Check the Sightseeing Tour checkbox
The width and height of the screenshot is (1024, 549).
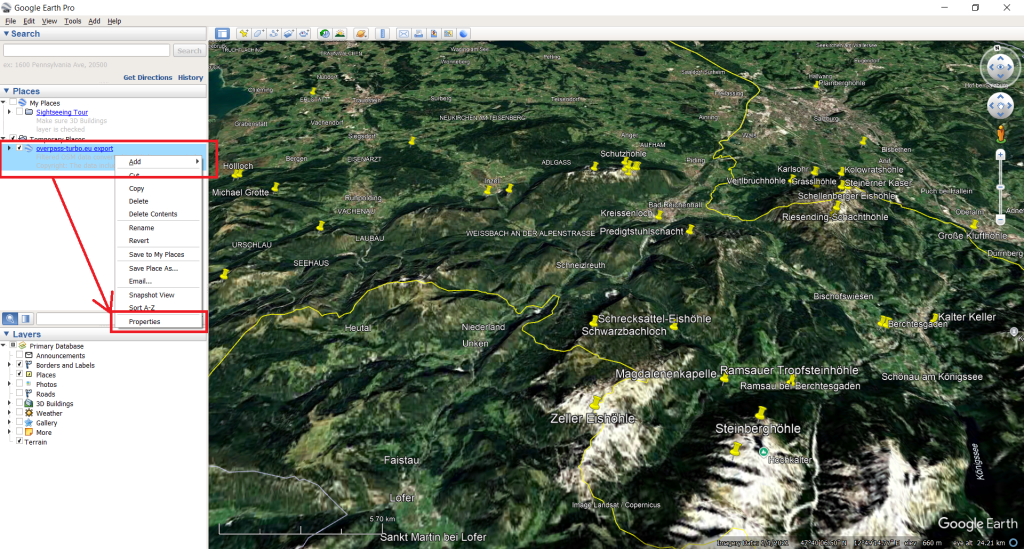(x=20, y=112)
